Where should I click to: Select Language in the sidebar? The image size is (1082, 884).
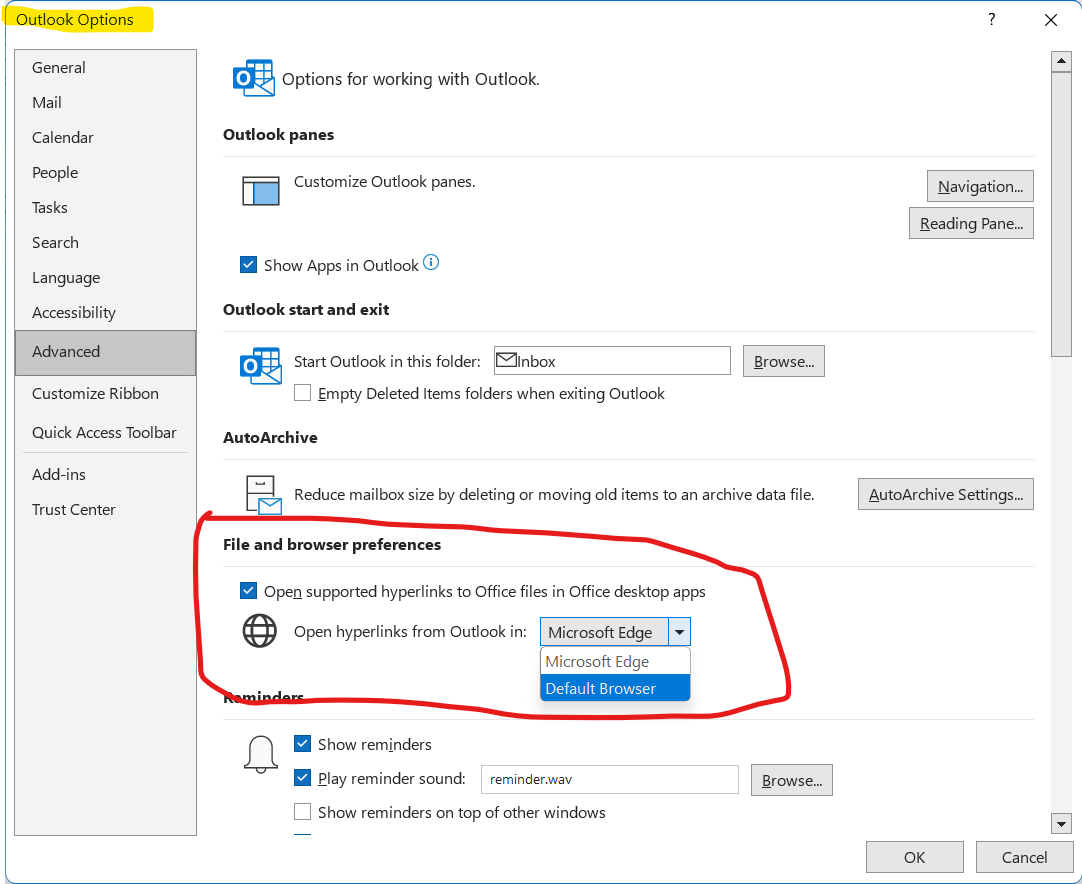[106, 277]
